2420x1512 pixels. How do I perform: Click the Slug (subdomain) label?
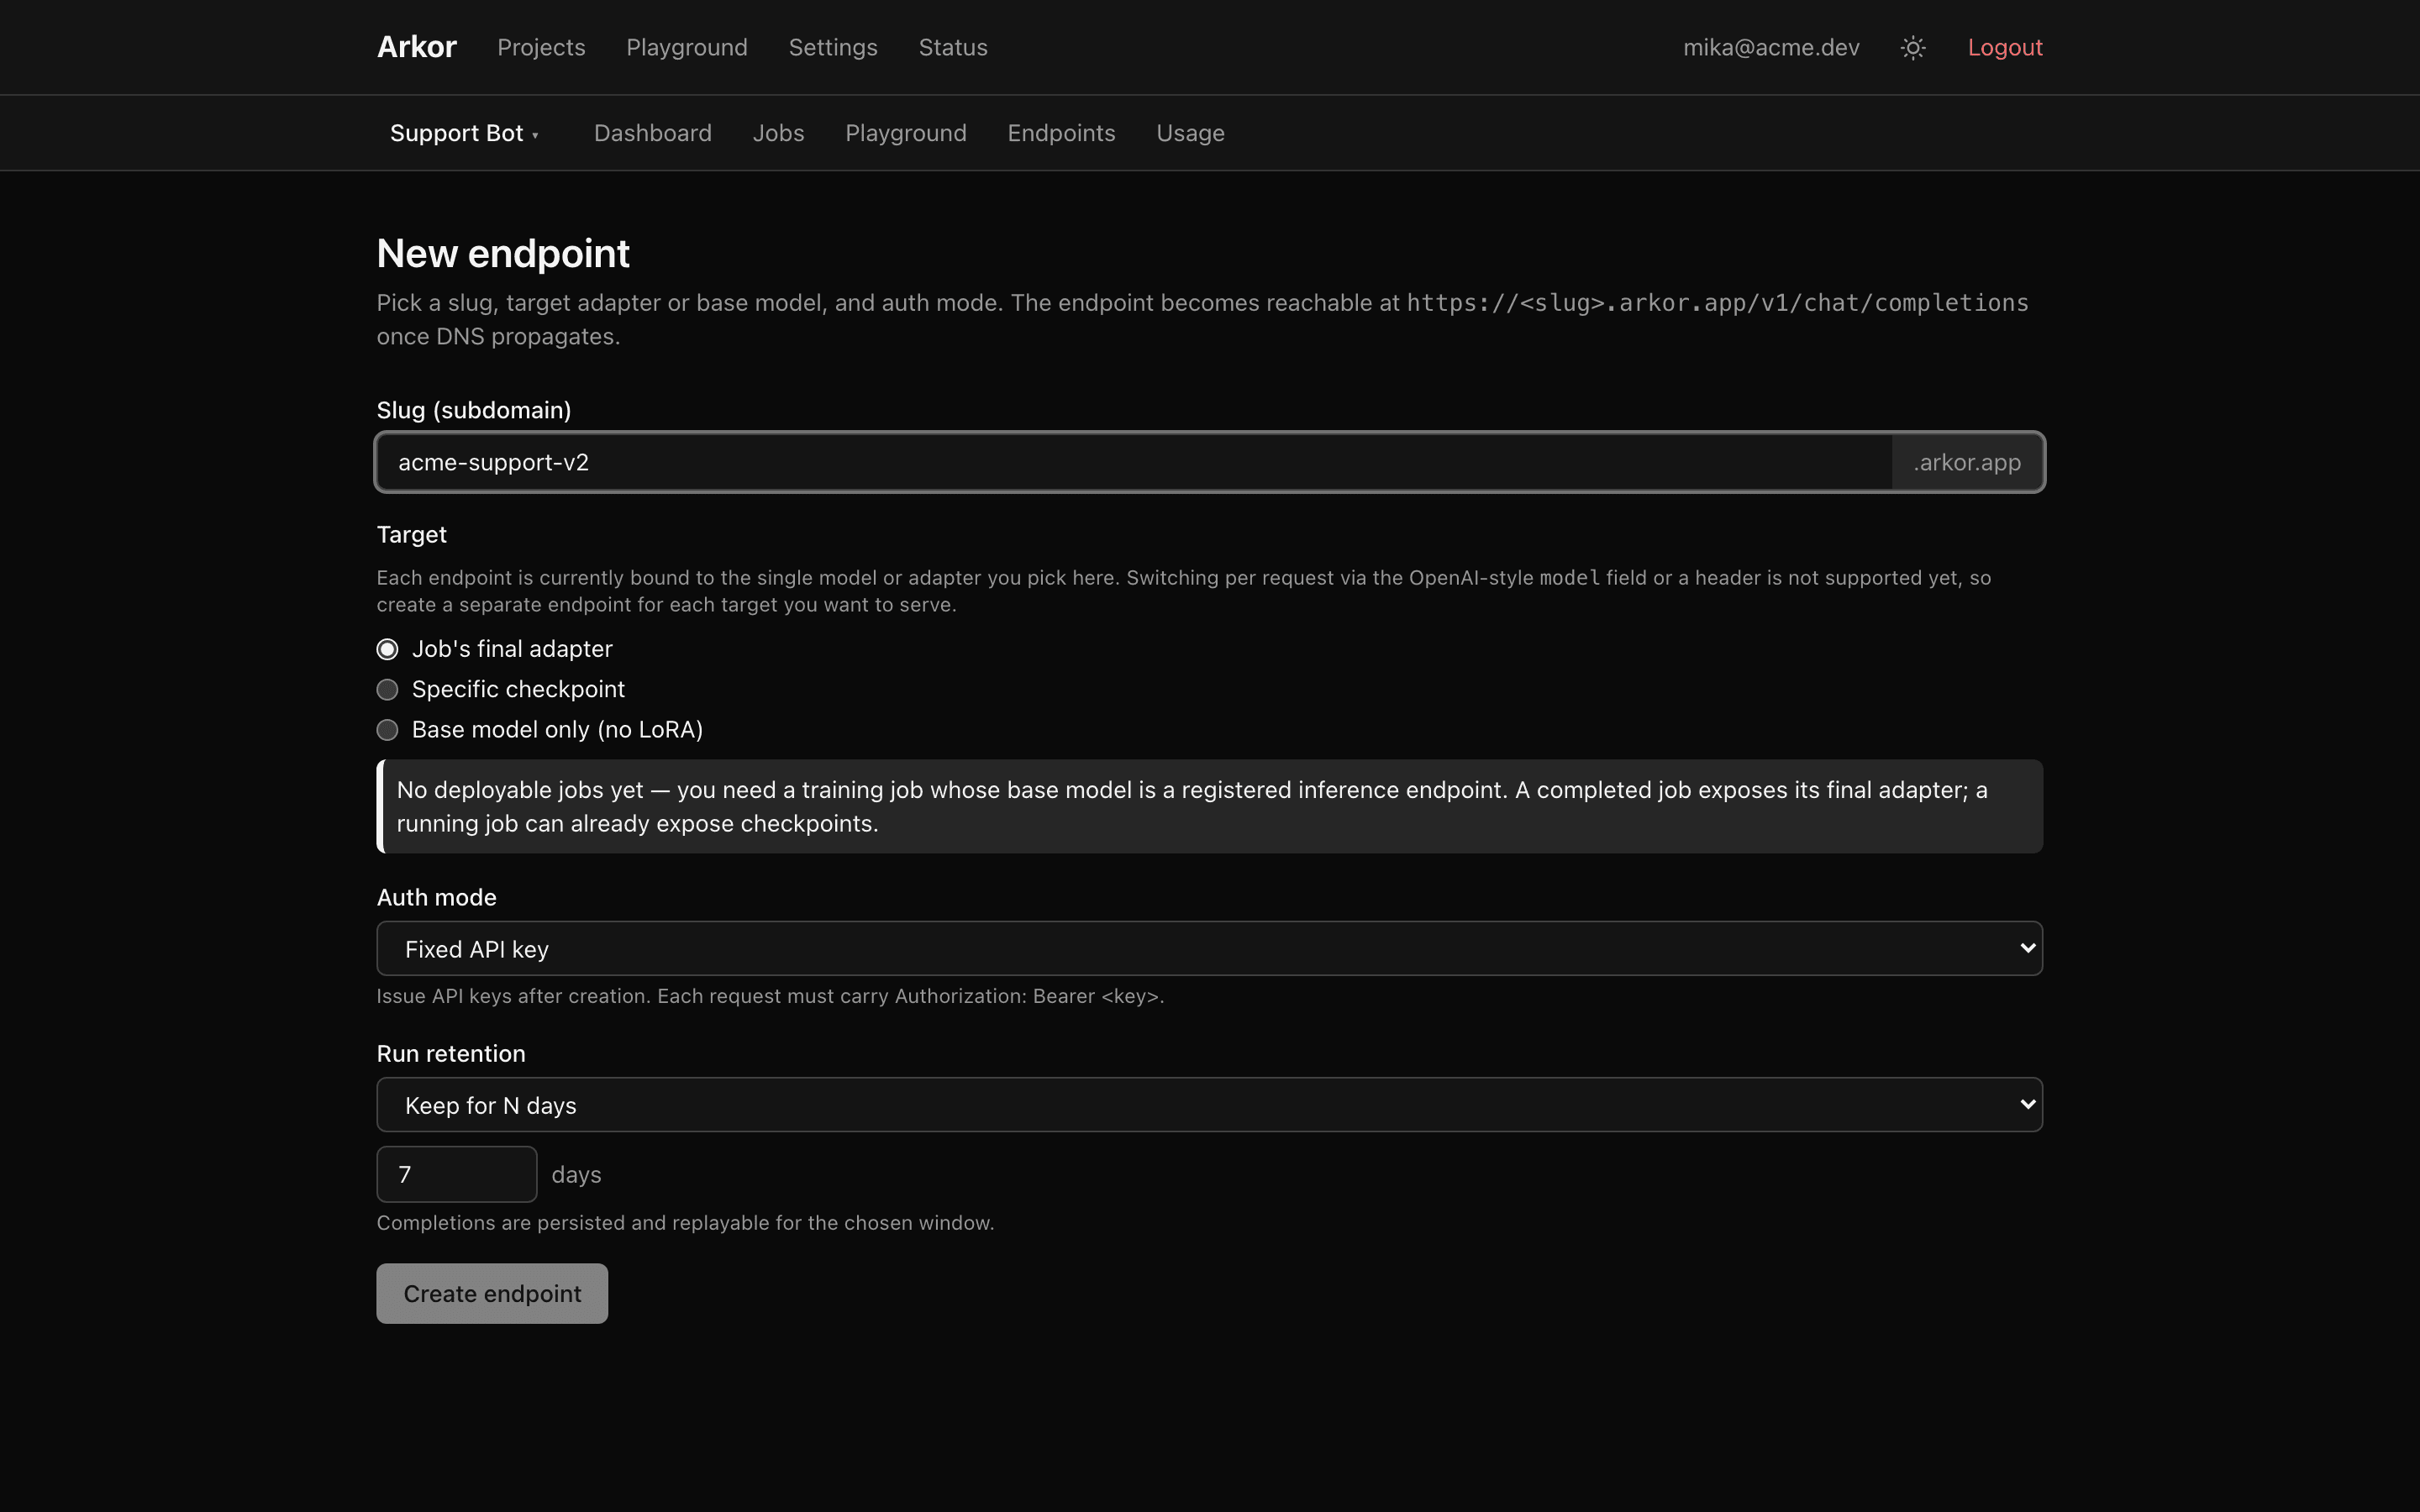pyautogui.click(x=474, y=410)
